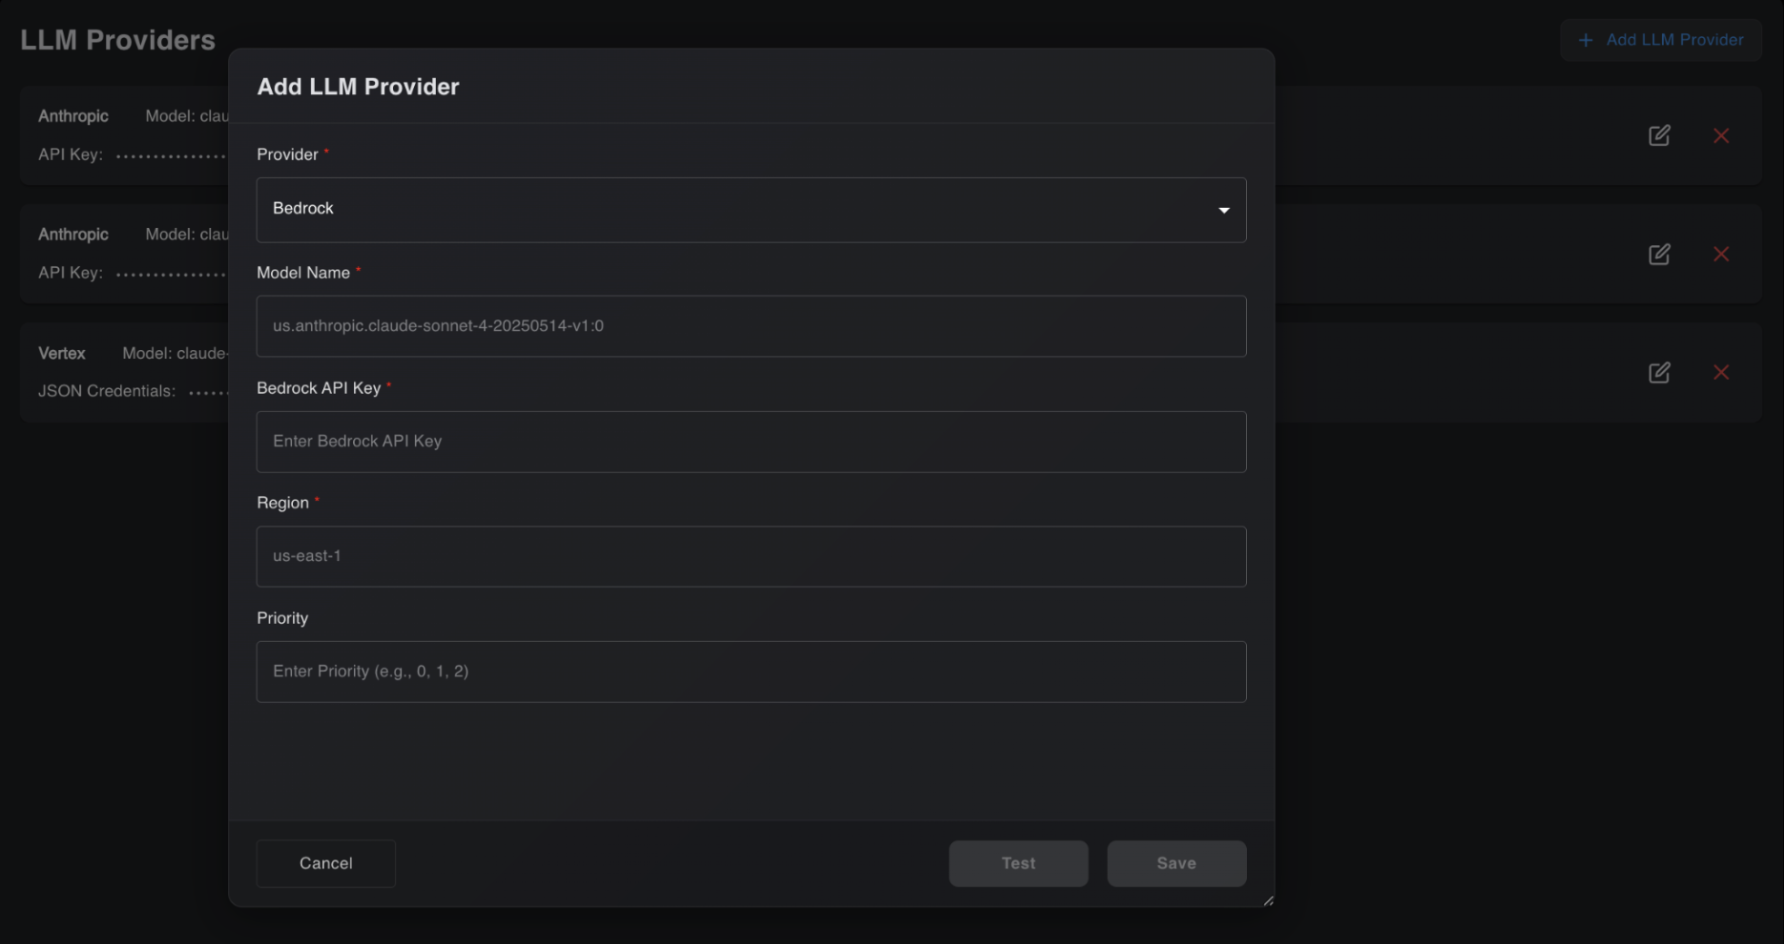
Task: Click the Bedrock API Key label
Action: pos(319,388)
